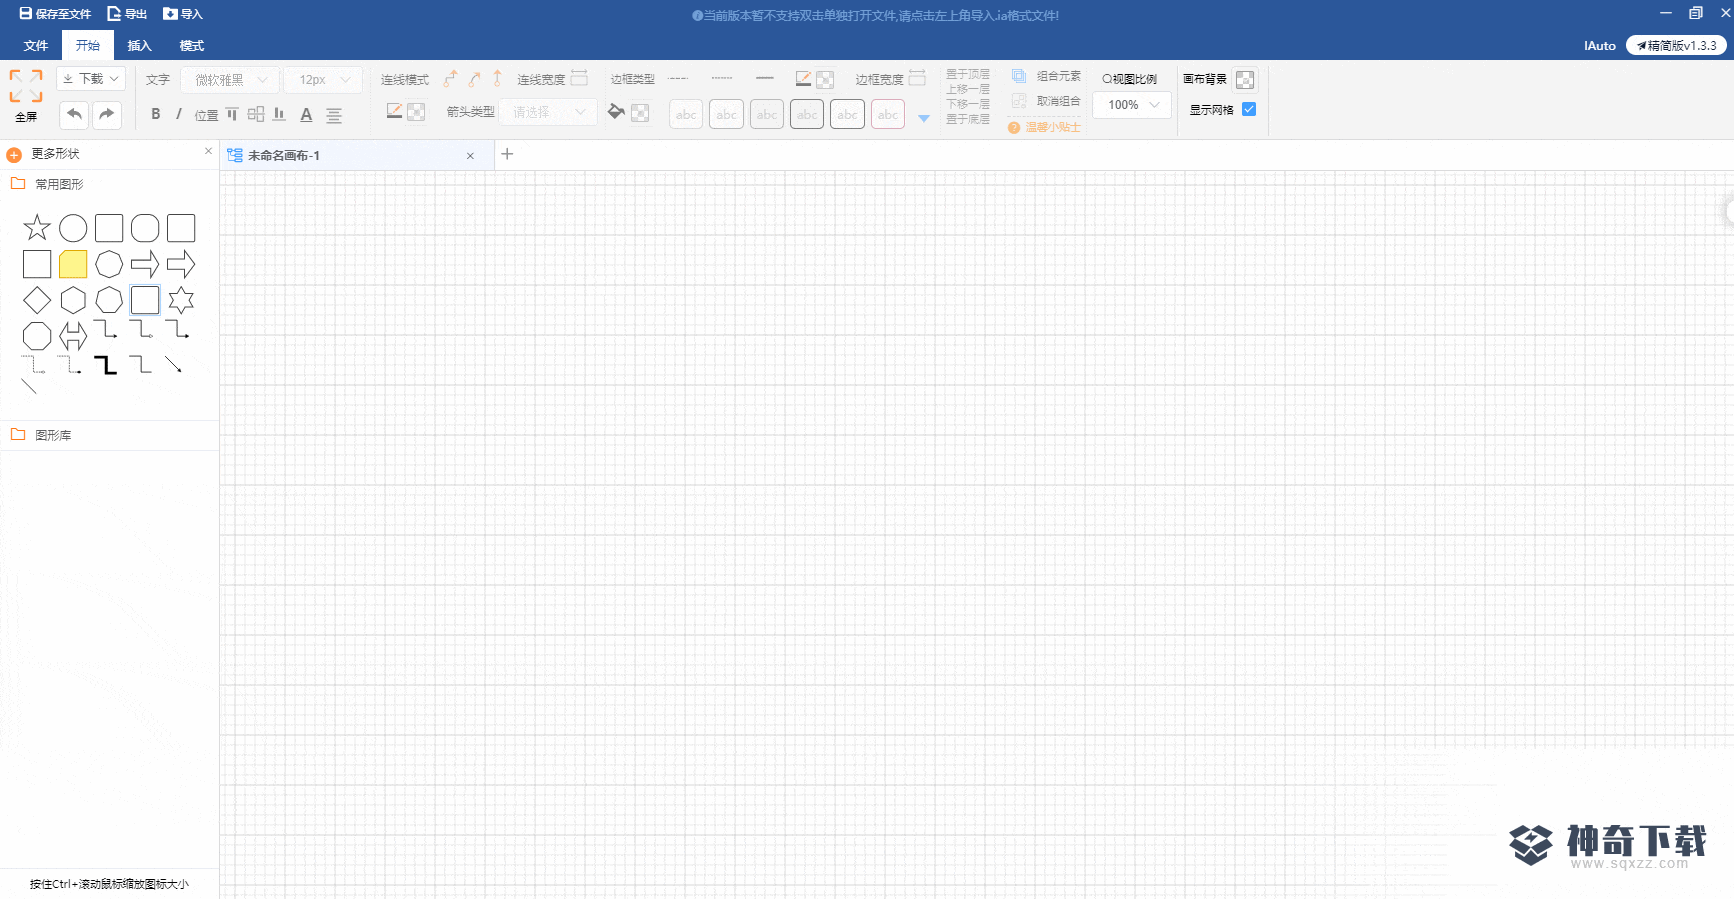Click the 导入 import button
The image size is (1734, 899).
pos(183,14)
